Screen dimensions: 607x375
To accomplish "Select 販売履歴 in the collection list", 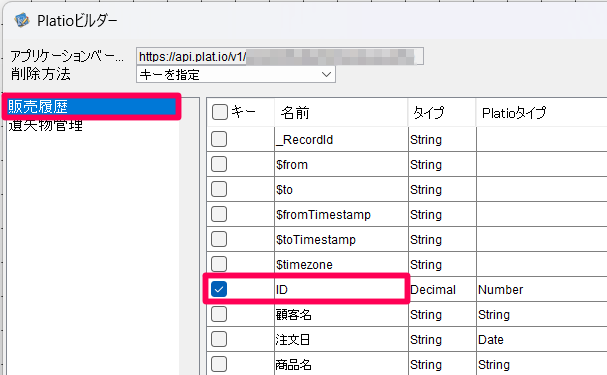I will (x=91, y=106).
